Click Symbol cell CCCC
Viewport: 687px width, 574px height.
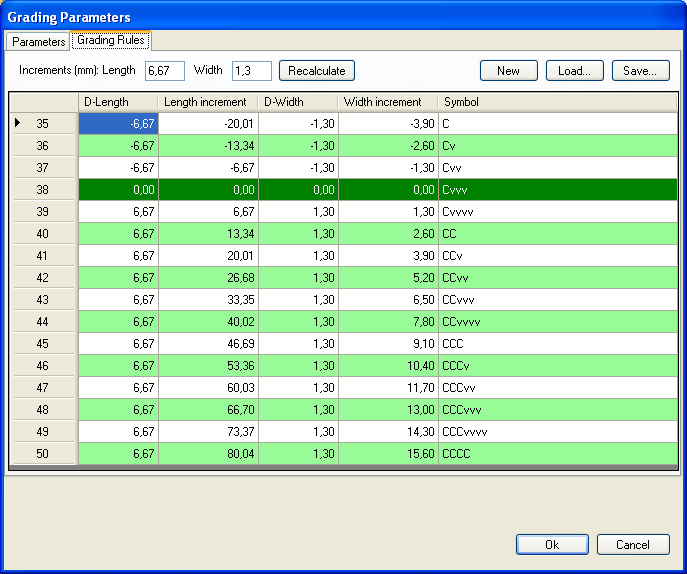tap(558, 454)
